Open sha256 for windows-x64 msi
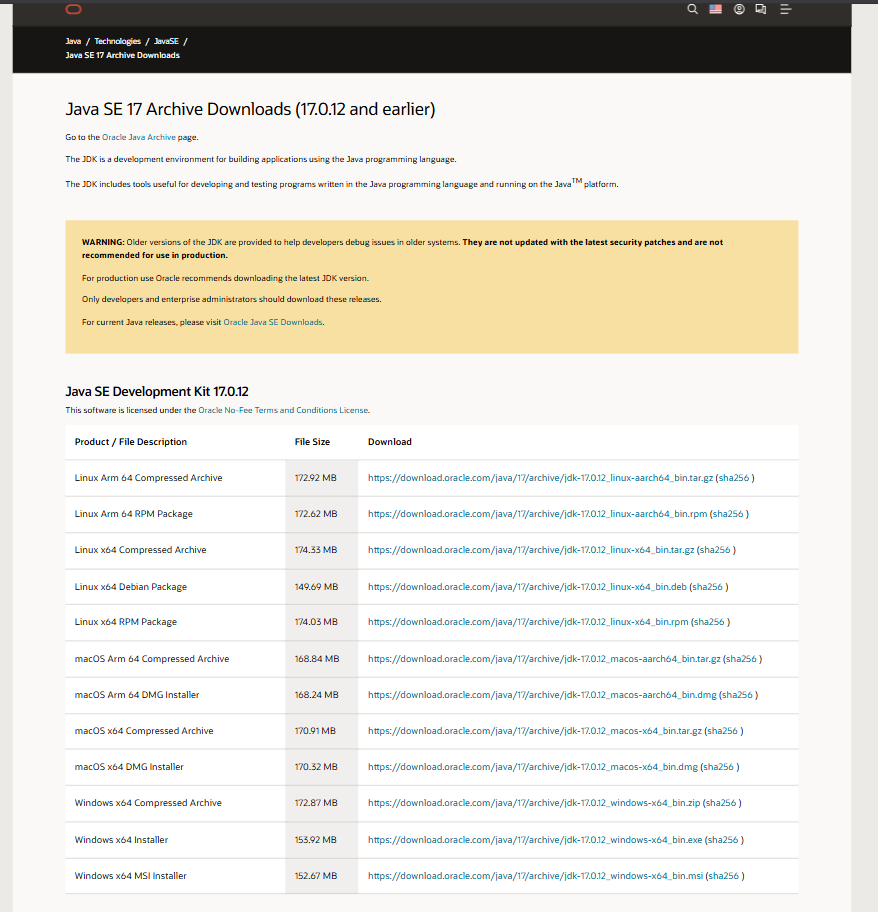The image size is (878, 912). [724, 877]
